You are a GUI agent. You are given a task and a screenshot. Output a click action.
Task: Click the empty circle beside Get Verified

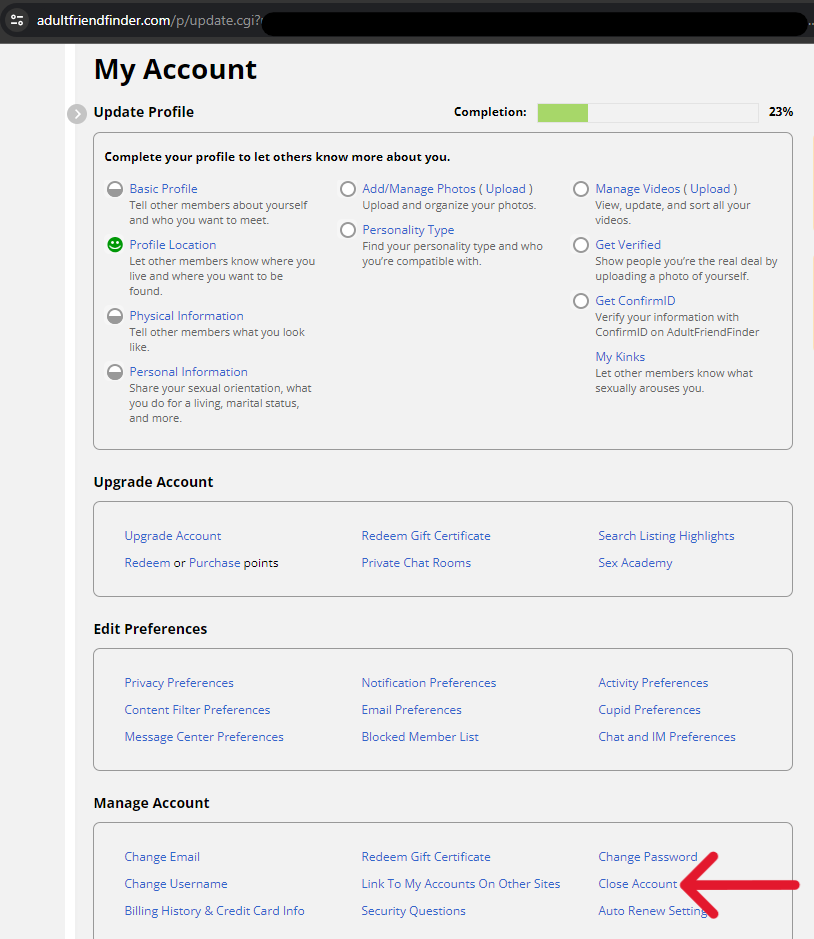[581, 245]
